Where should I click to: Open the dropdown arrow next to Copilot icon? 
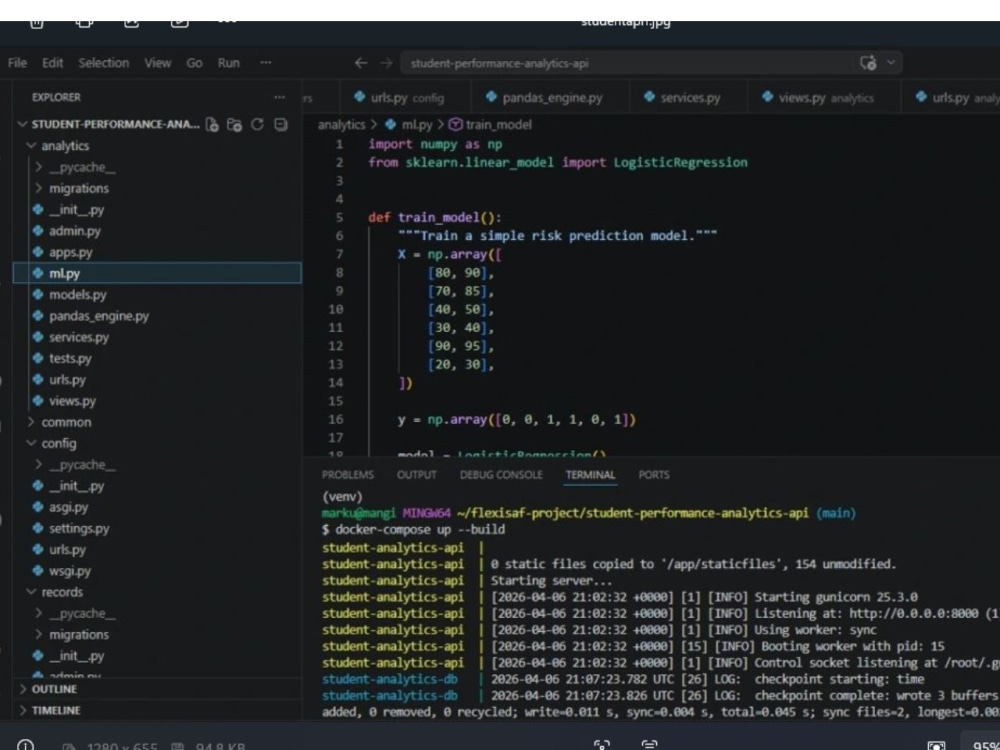coord(891,62)
